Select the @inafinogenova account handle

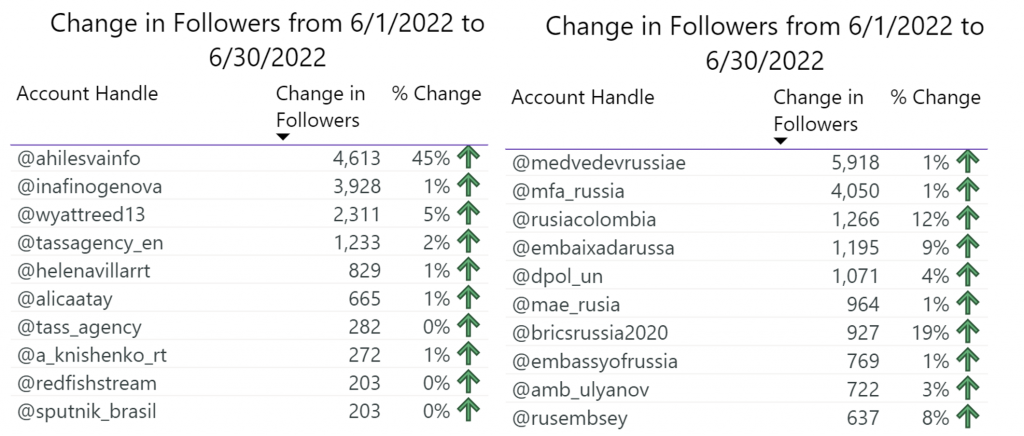point(89,187)
